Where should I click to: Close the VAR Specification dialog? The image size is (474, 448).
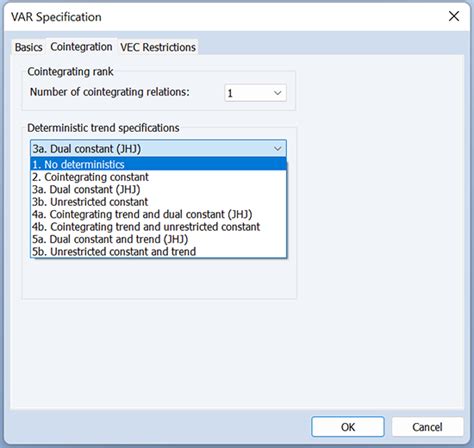454,16
